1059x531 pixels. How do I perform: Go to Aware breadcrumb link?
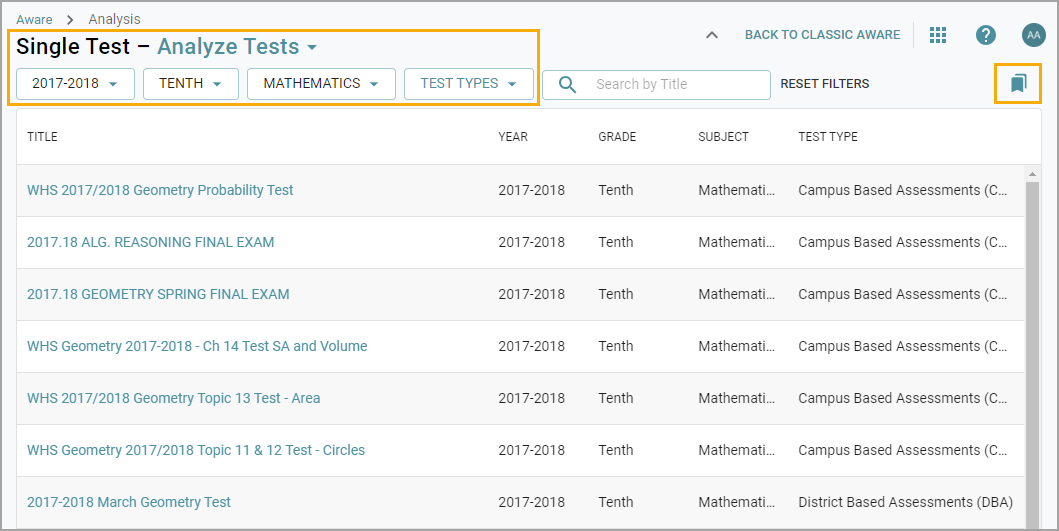click(x=34, y=19)
